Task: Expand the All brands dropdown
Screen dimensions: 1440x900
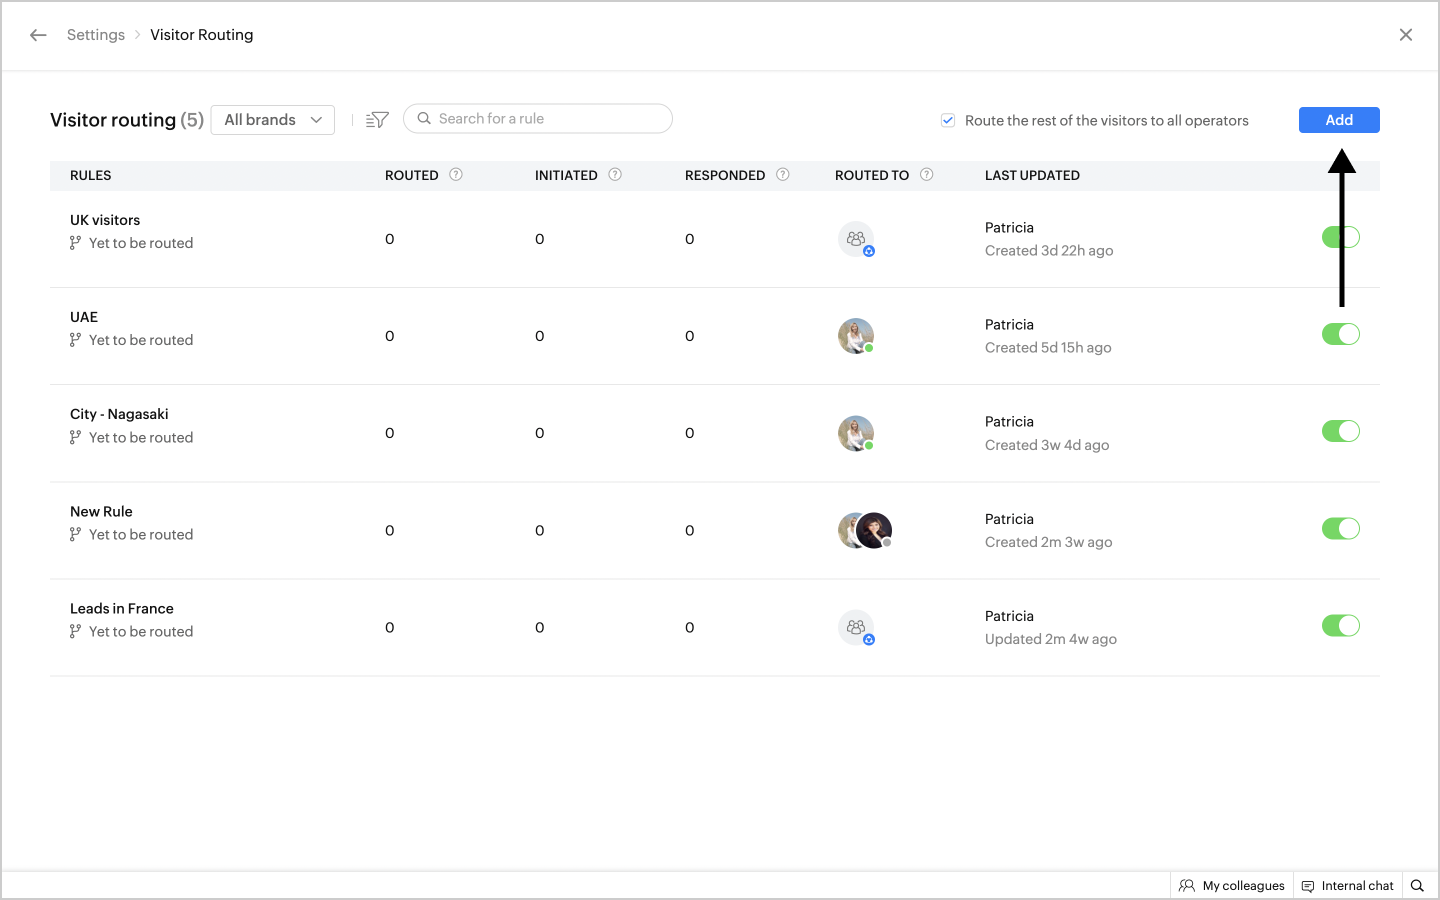Action: pyautogui.click(x=273, y=120)
